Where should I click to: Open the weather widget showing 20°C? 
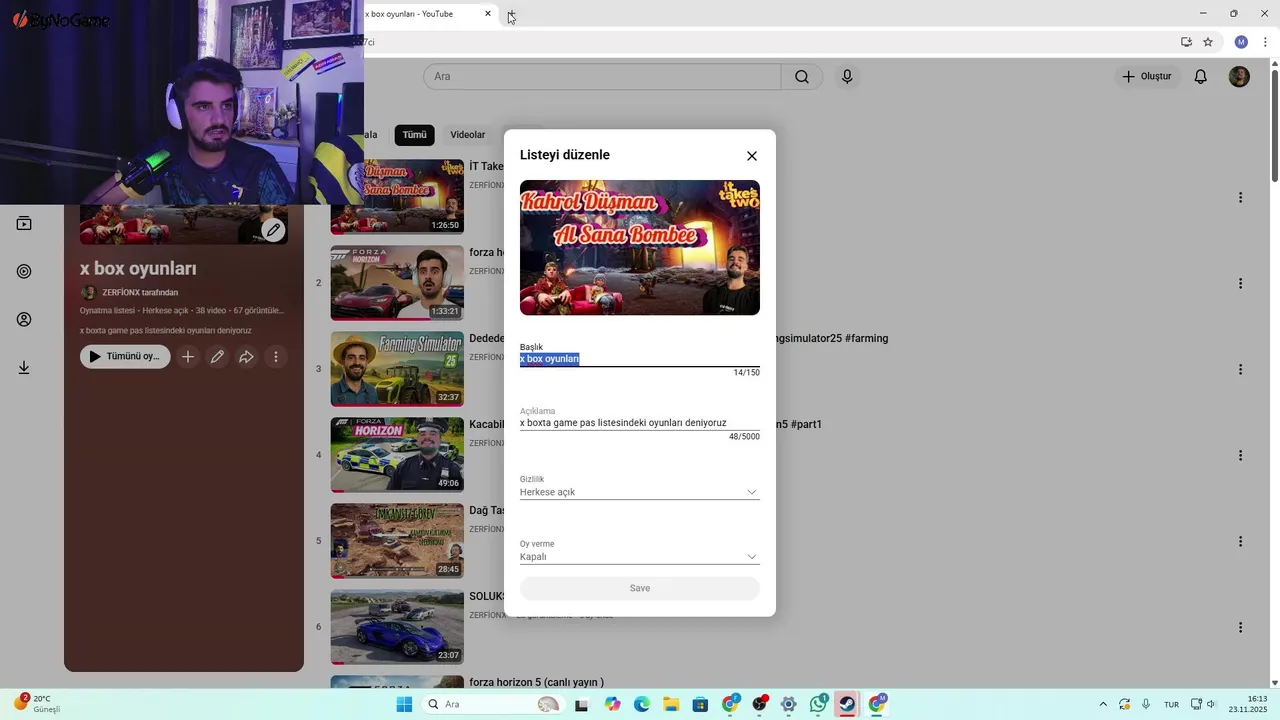[x=36, y=704]
